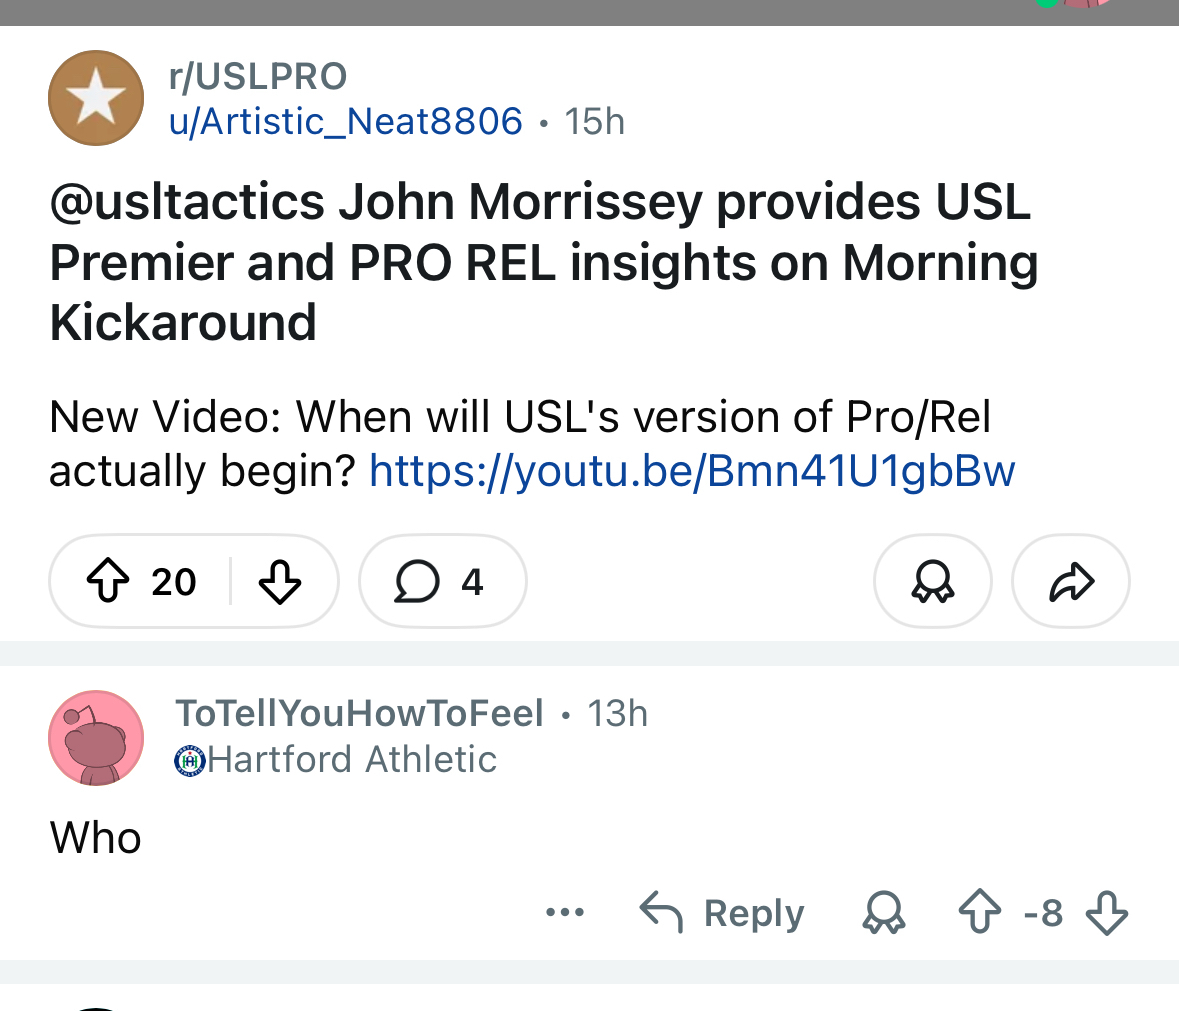Upvote the "Who" comment
The width and height of the screenshot is (1179, 1011).
[979, 913]
